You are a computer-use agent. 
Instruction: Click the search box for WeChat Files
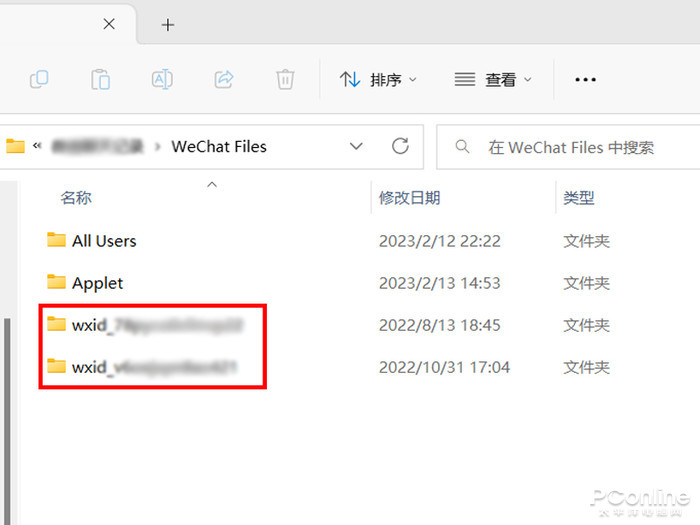[568, 147]
